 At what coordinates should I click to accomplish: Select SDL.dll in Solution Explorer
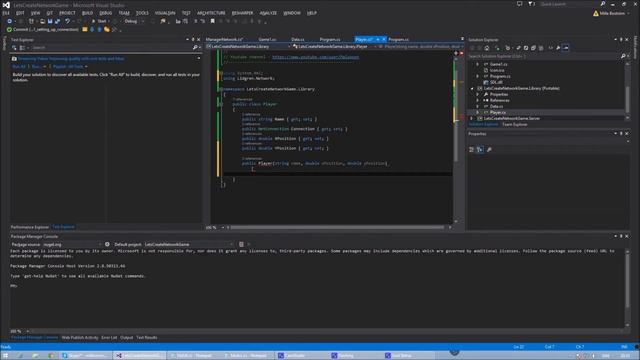(496, 82)
